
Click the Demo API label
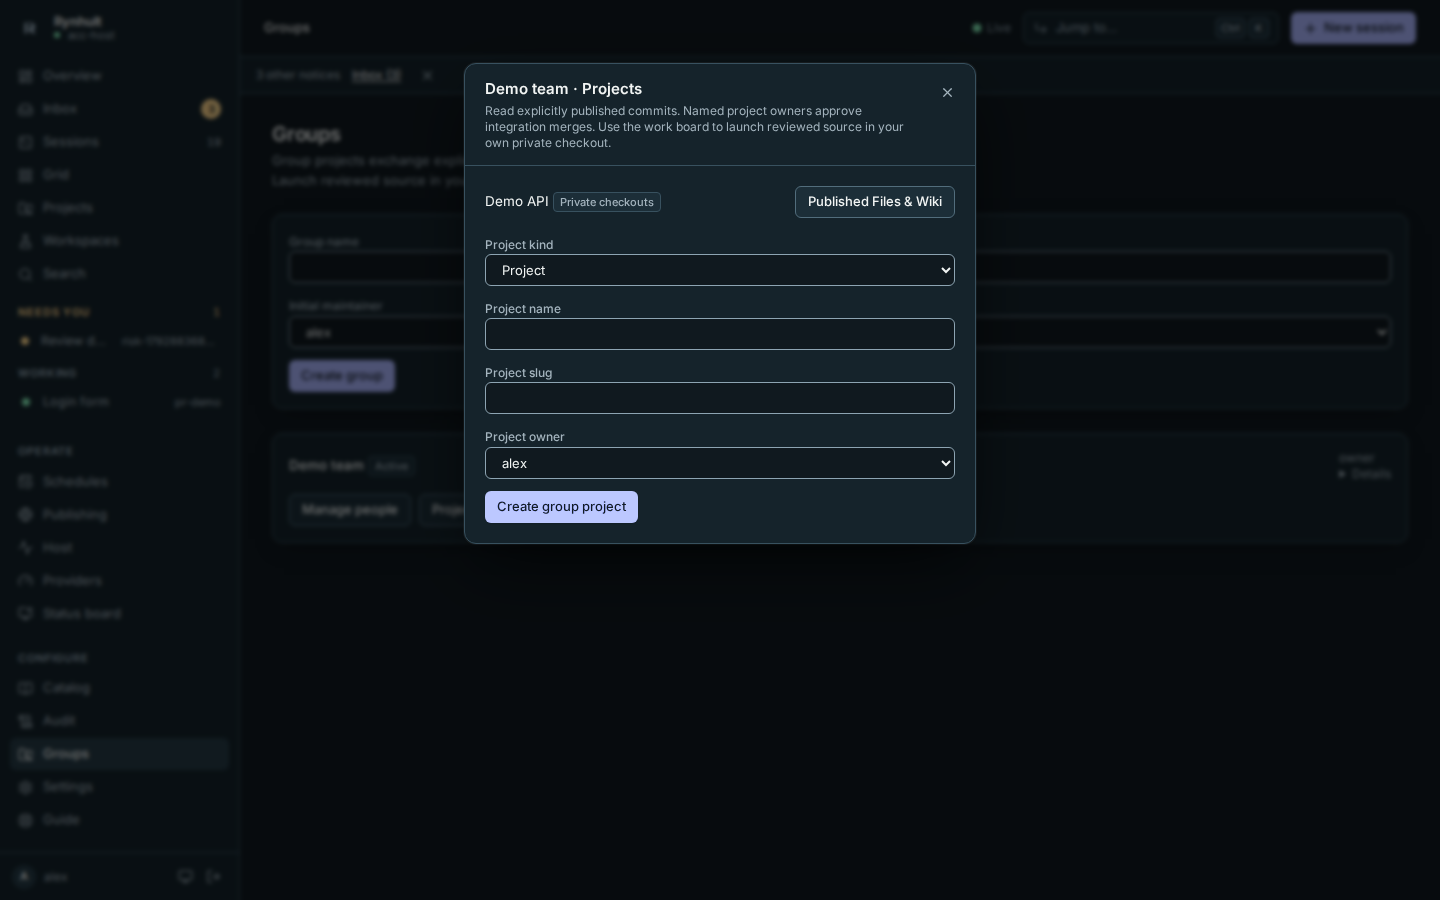[x=516, y=202]
